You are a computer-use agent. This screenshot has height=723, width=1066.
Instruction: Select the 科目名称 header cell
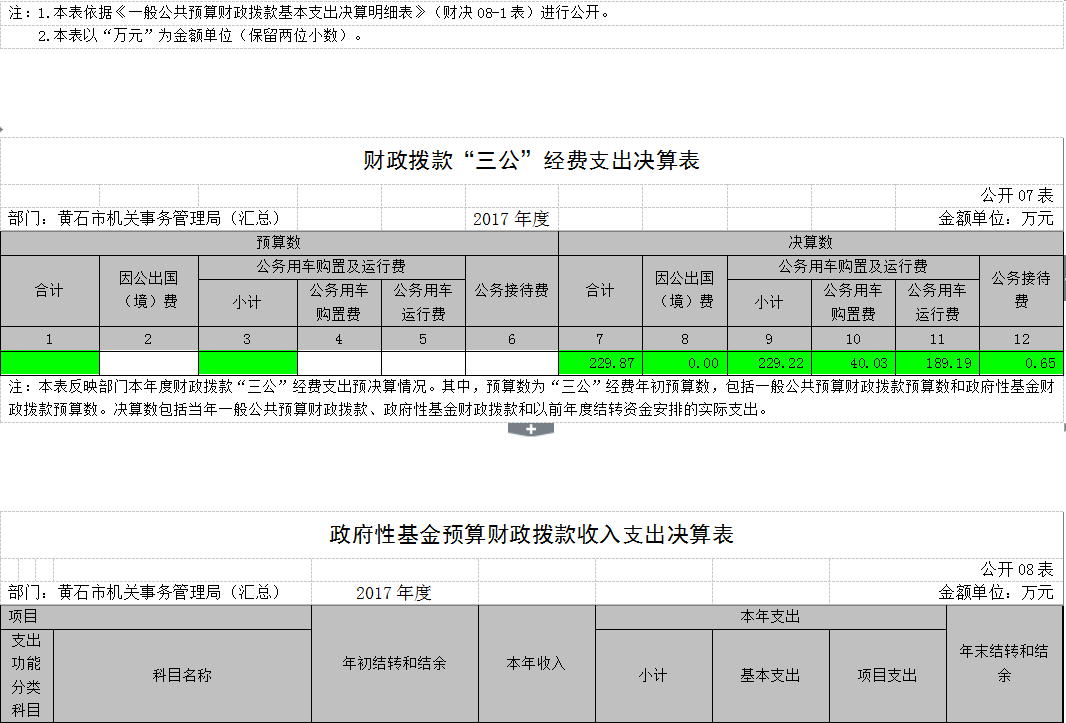(182, 675)
